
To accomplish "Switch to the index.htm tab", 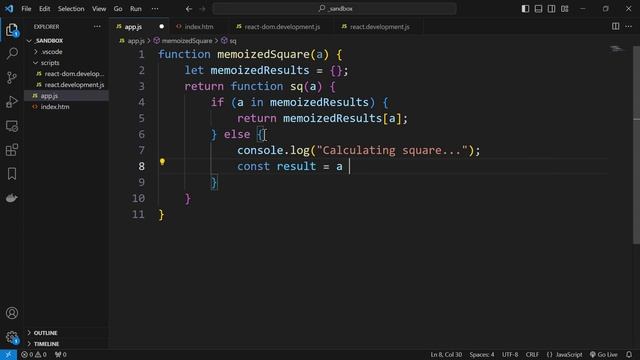I will [x=199, y=27].
